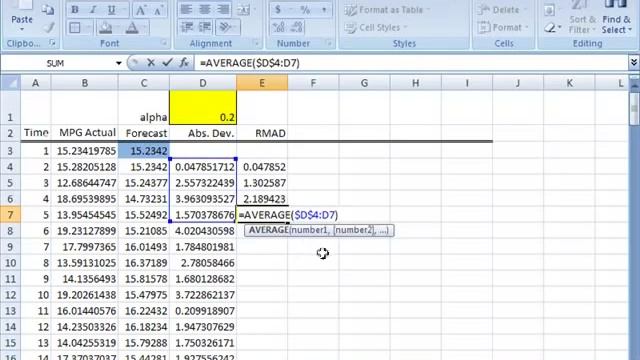Click the Italic formatting icon
Viewport: 640px width, 360px height.
point(93,10)
